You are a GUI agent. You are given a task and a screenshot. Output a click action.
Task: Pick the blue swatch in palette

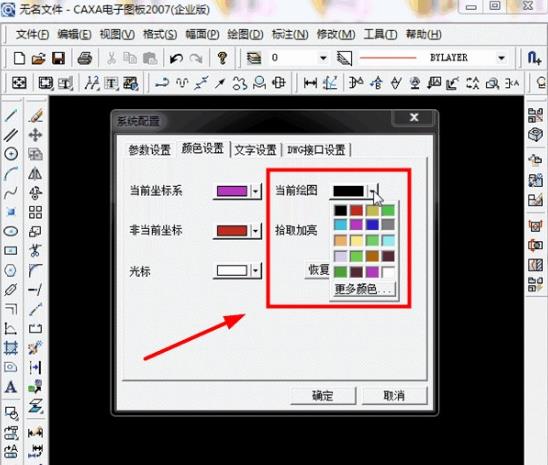(x=372, y=224)
